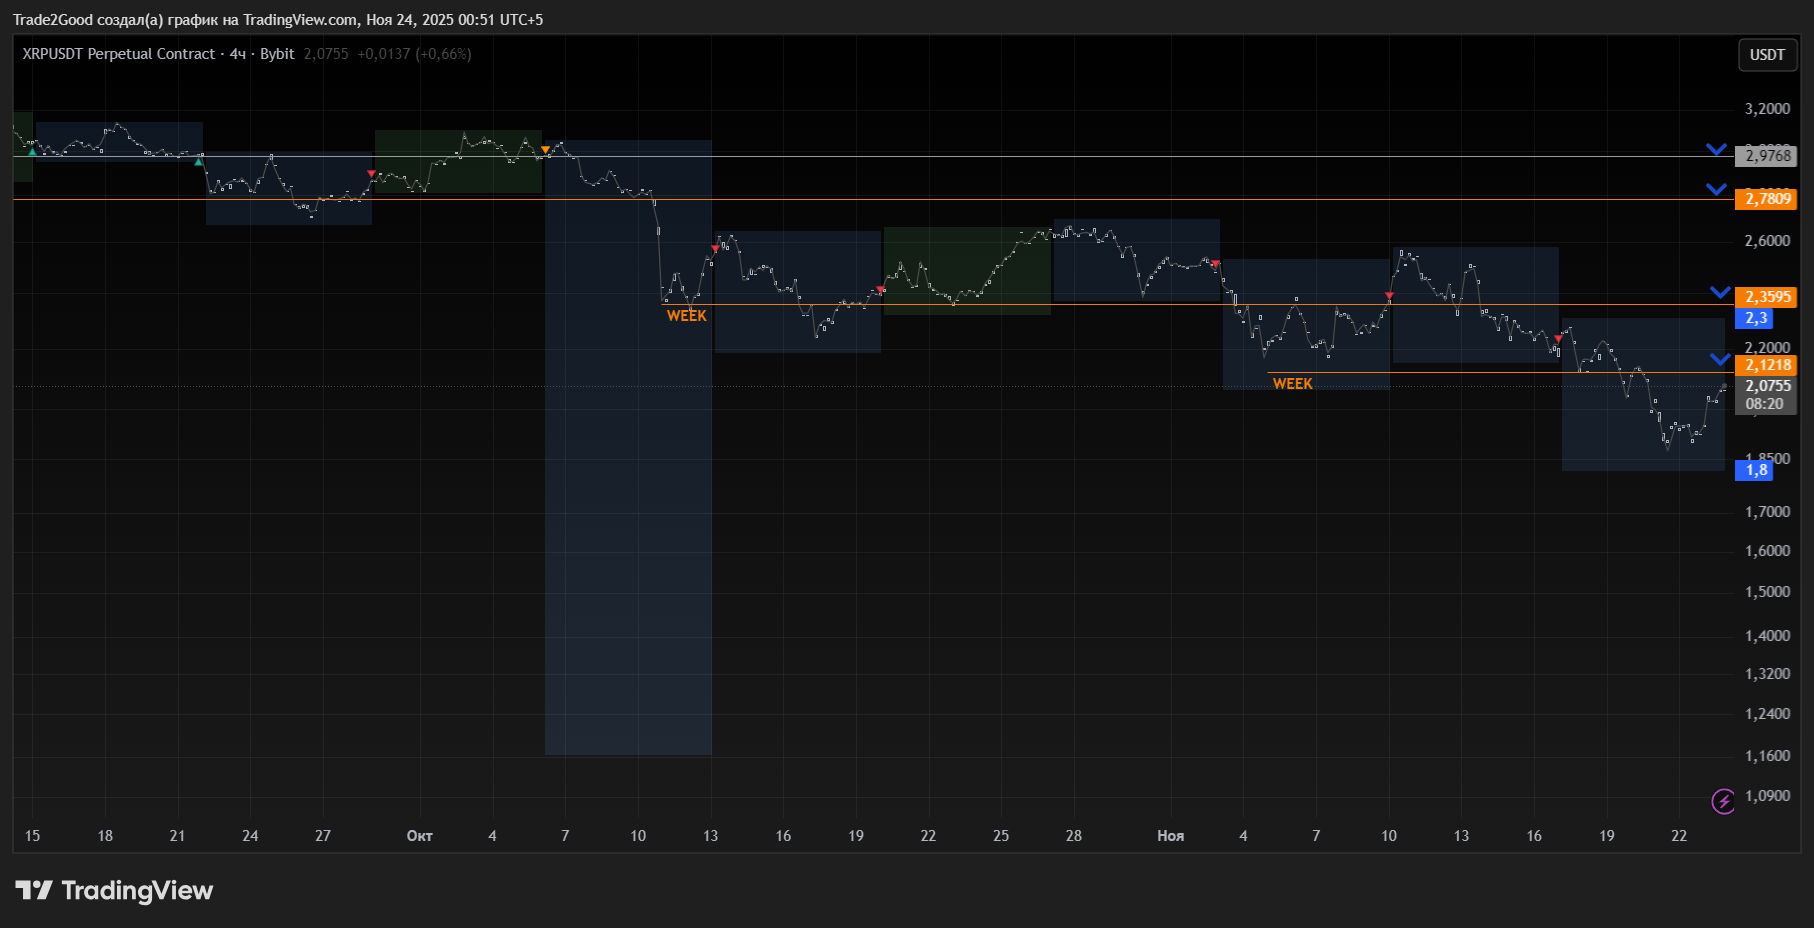This screenshot has height=928, width=1814.
Task: Click the XRPUSDT Perpetual Contract title
Action: pos(119,54)
